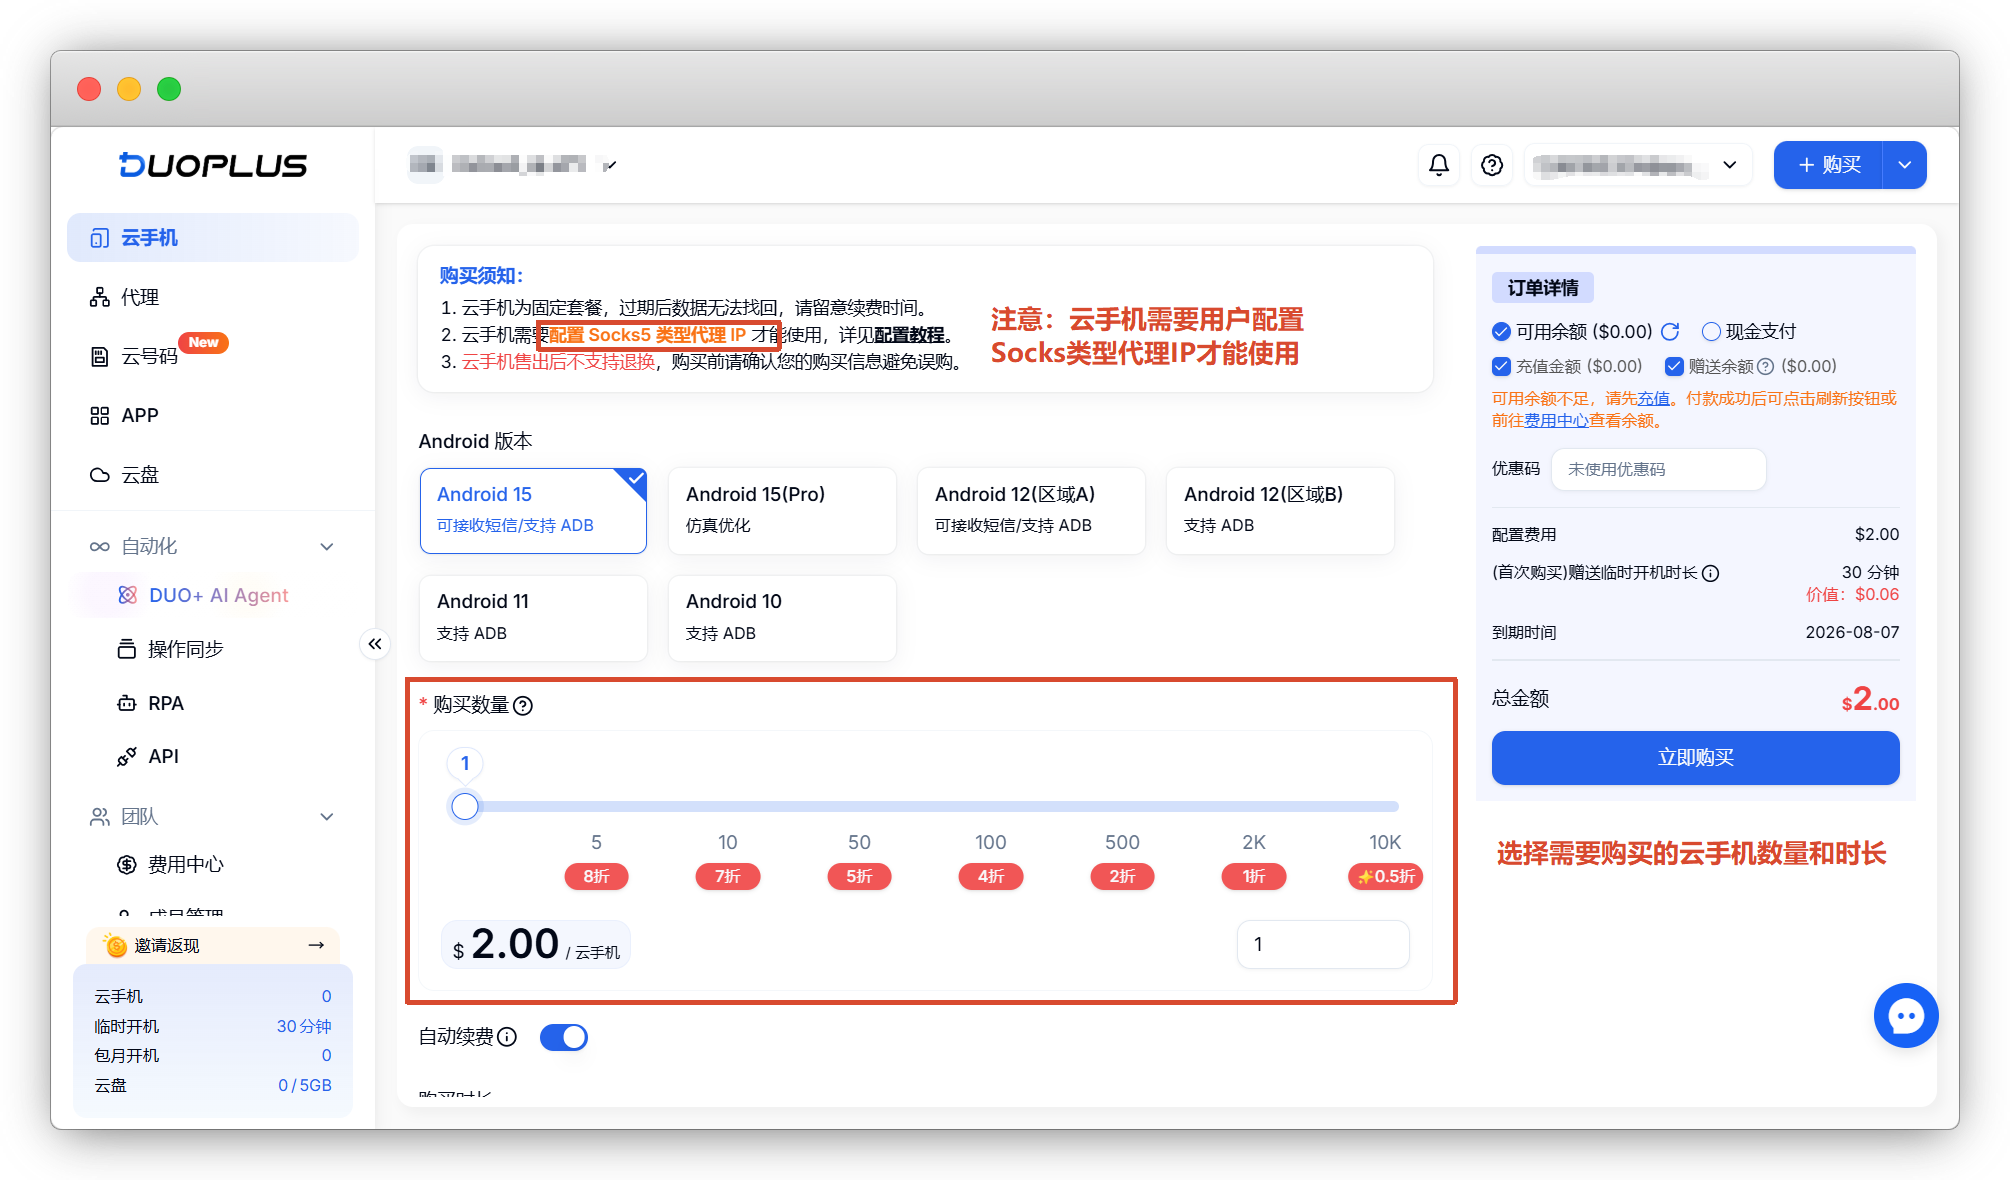Refresh the available balance
The width and height of the screenshot is (2010, 1180).
[1670, 332]
